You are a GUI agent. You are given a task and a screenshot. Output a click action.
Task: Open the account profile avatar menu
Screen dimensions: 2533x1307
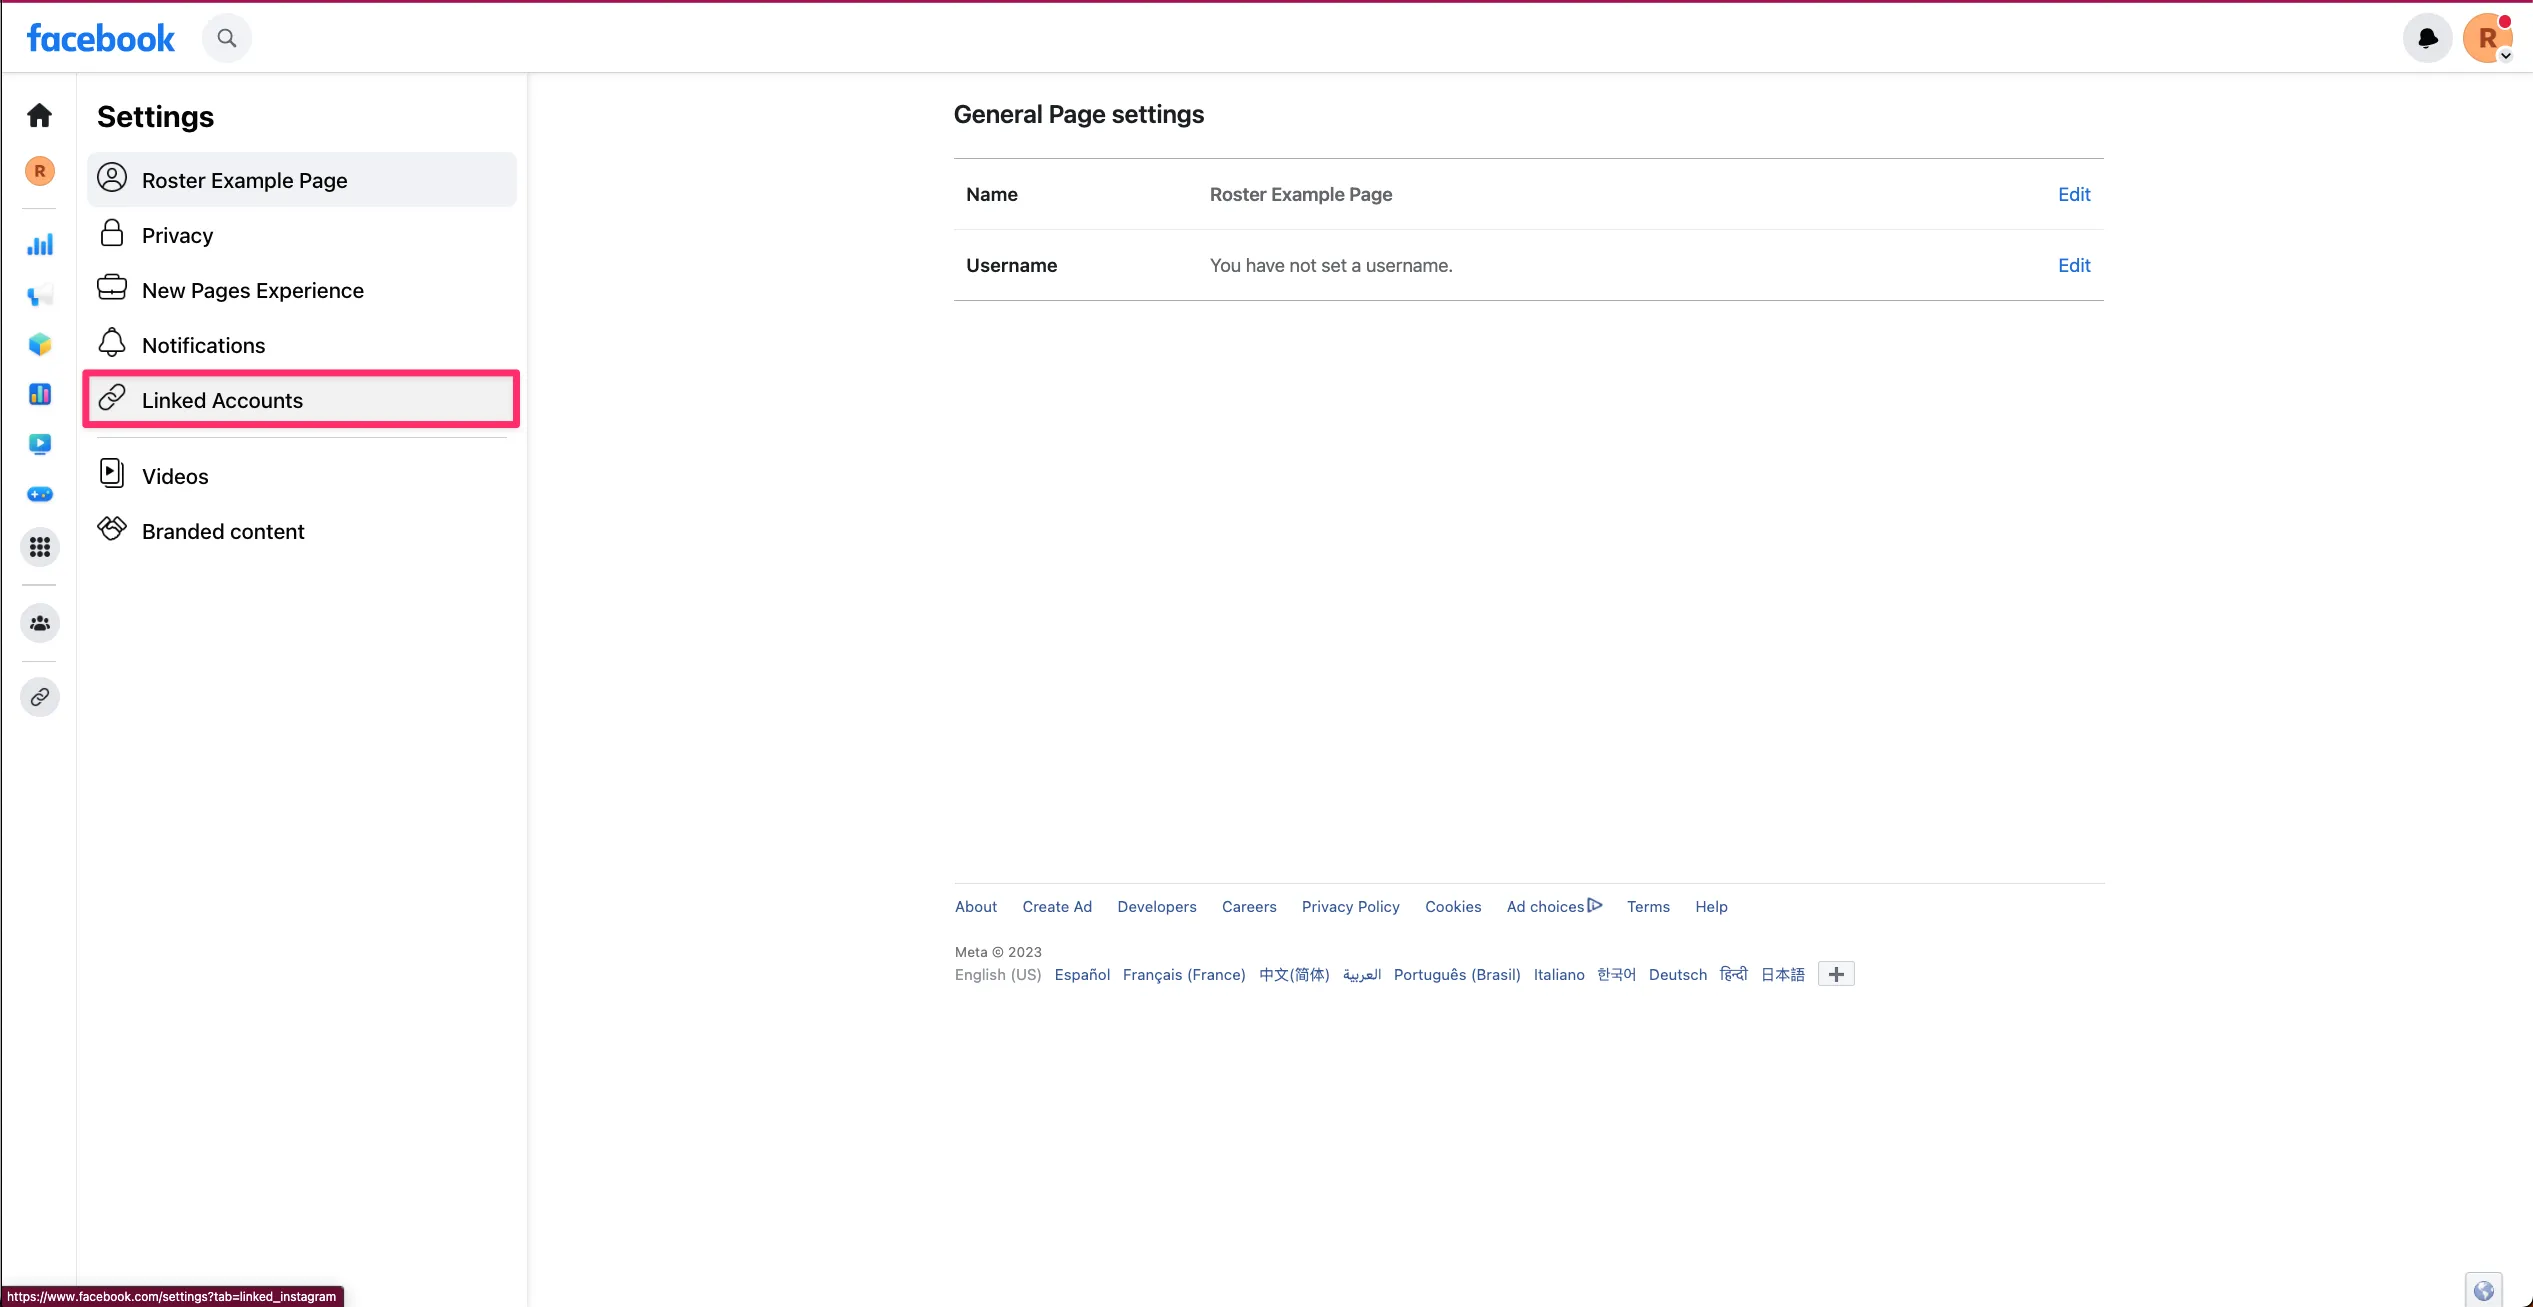pos(2487,38)
